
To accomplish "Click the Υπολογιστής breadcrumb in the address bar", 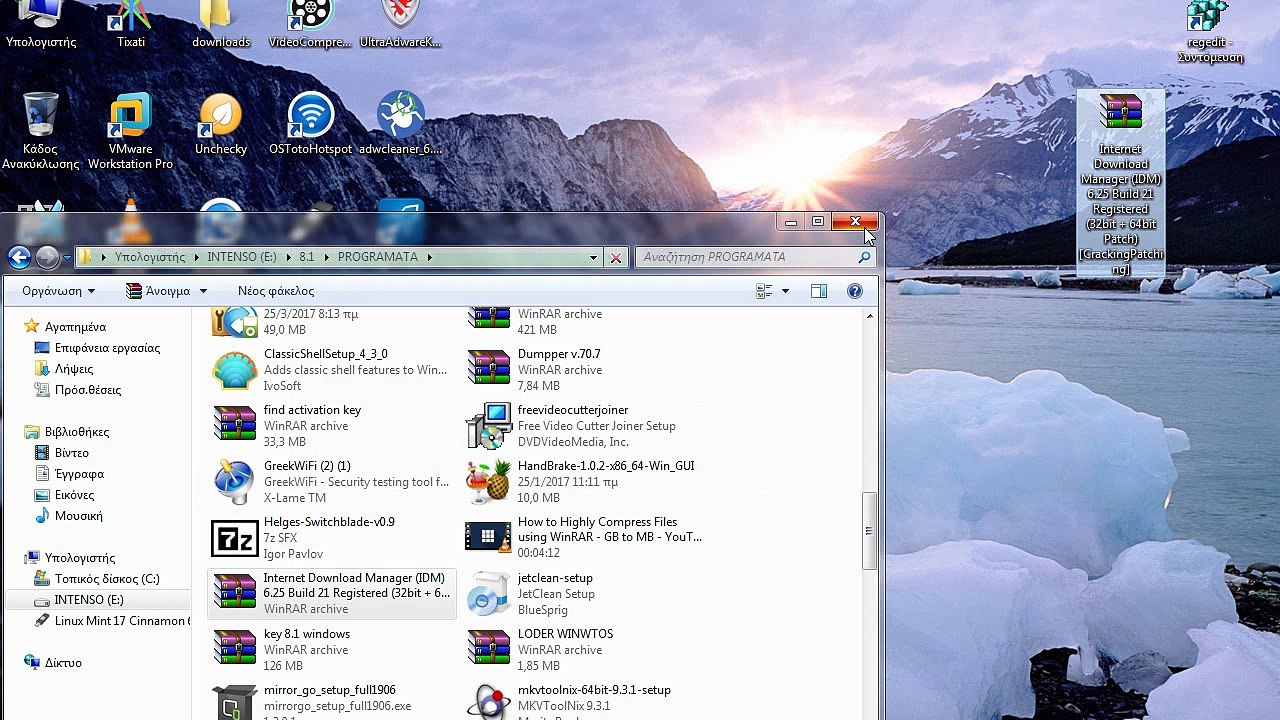I will pyautogui.click(x=150, y=257).
